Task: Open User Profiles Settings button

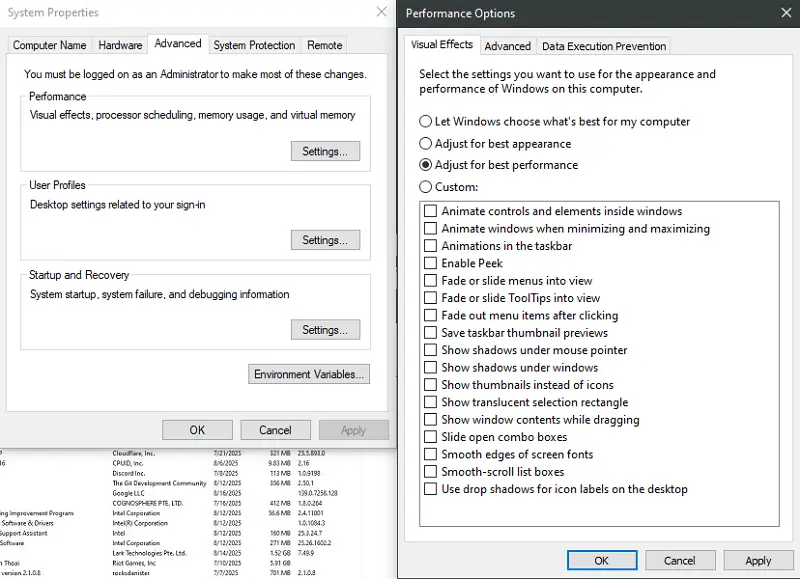Action: point(324,240)
